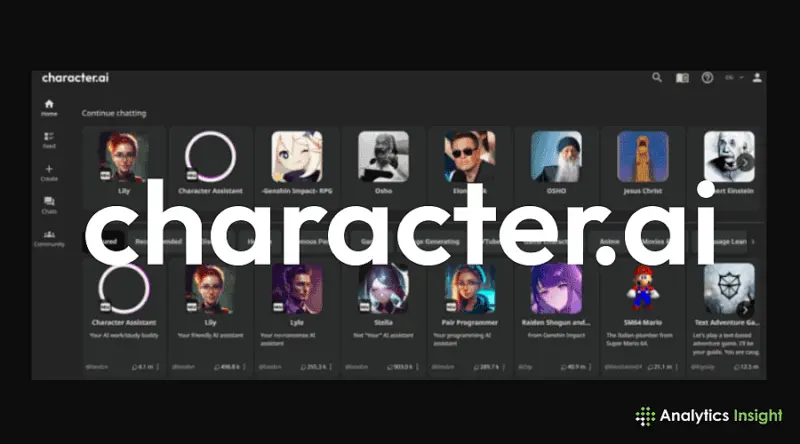Screen dimensions: 800x444
Task: Go to Home in the sidebar
Action: click(49, 108)
